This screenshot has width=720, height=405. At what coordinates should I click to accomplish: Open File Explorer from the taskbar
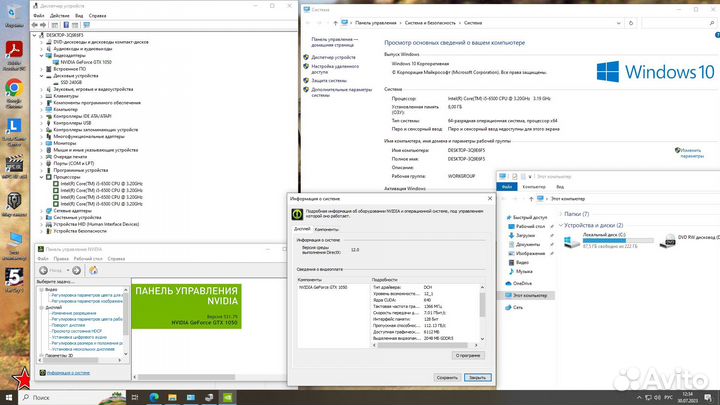coord(172,397)
